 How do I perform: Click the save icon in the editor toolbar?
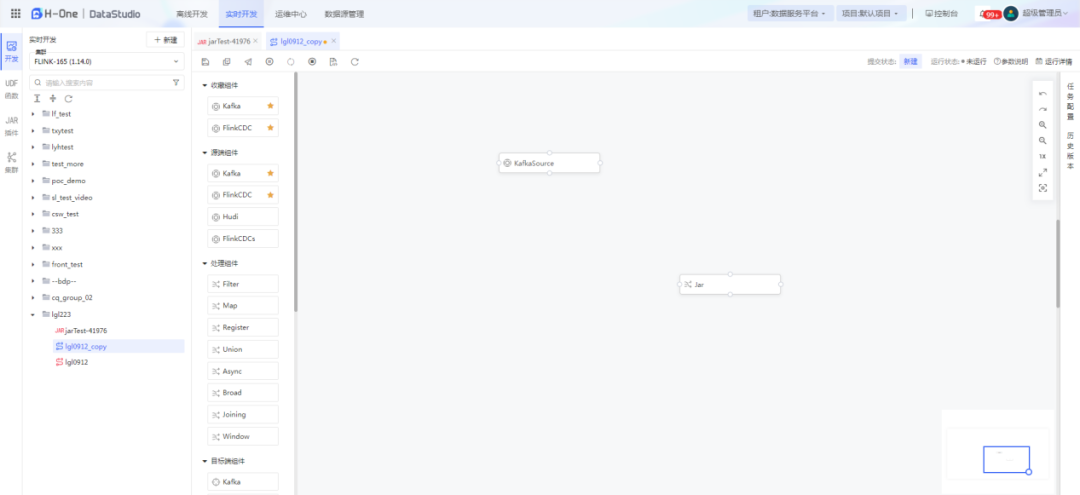(x=205, y=62)
